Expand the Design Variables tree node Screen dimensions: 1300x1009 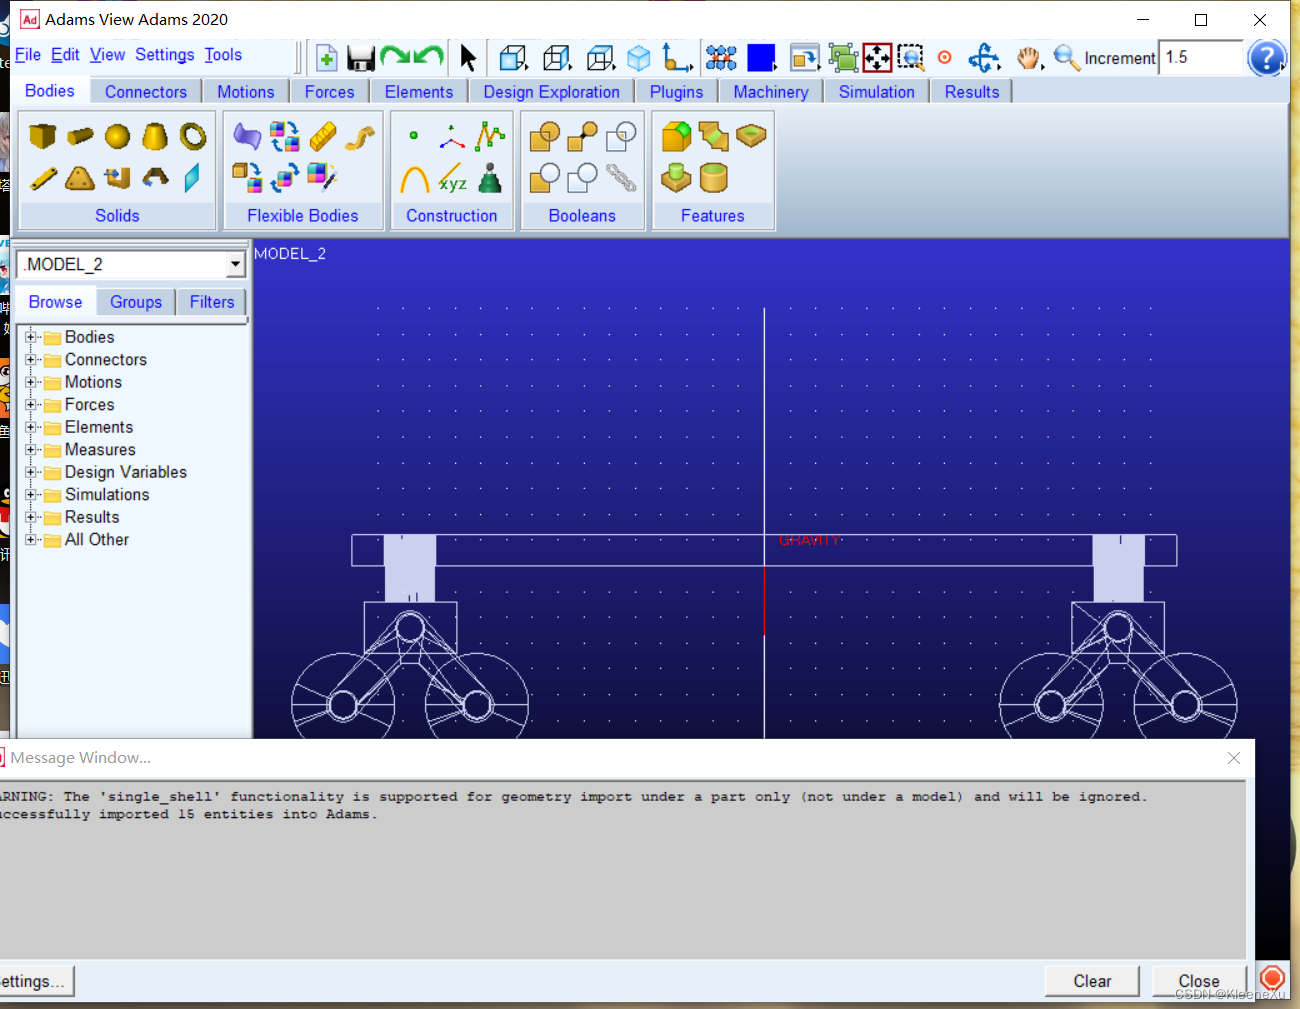[x=31, y=472]
